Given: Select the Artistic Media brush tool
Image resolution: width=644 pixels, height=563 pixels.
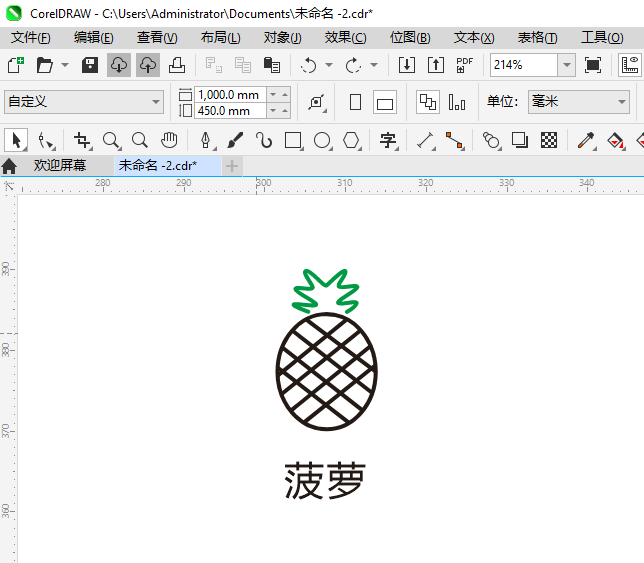Looking at the screenshot, I should [x=235, y=140].
